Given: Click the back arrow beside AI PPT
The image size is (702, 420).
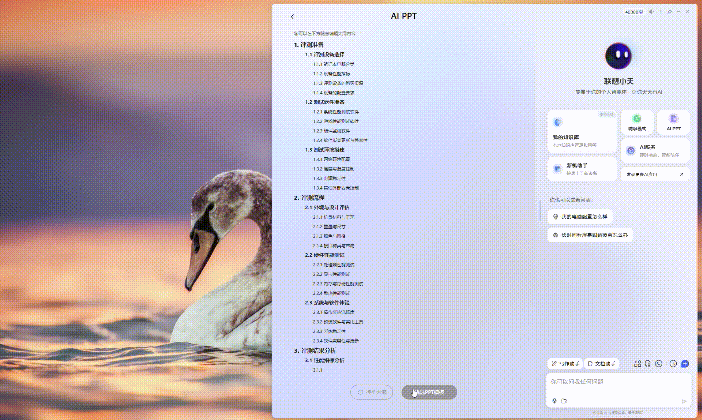Looking at the screenshot, I should click(292, 17).
